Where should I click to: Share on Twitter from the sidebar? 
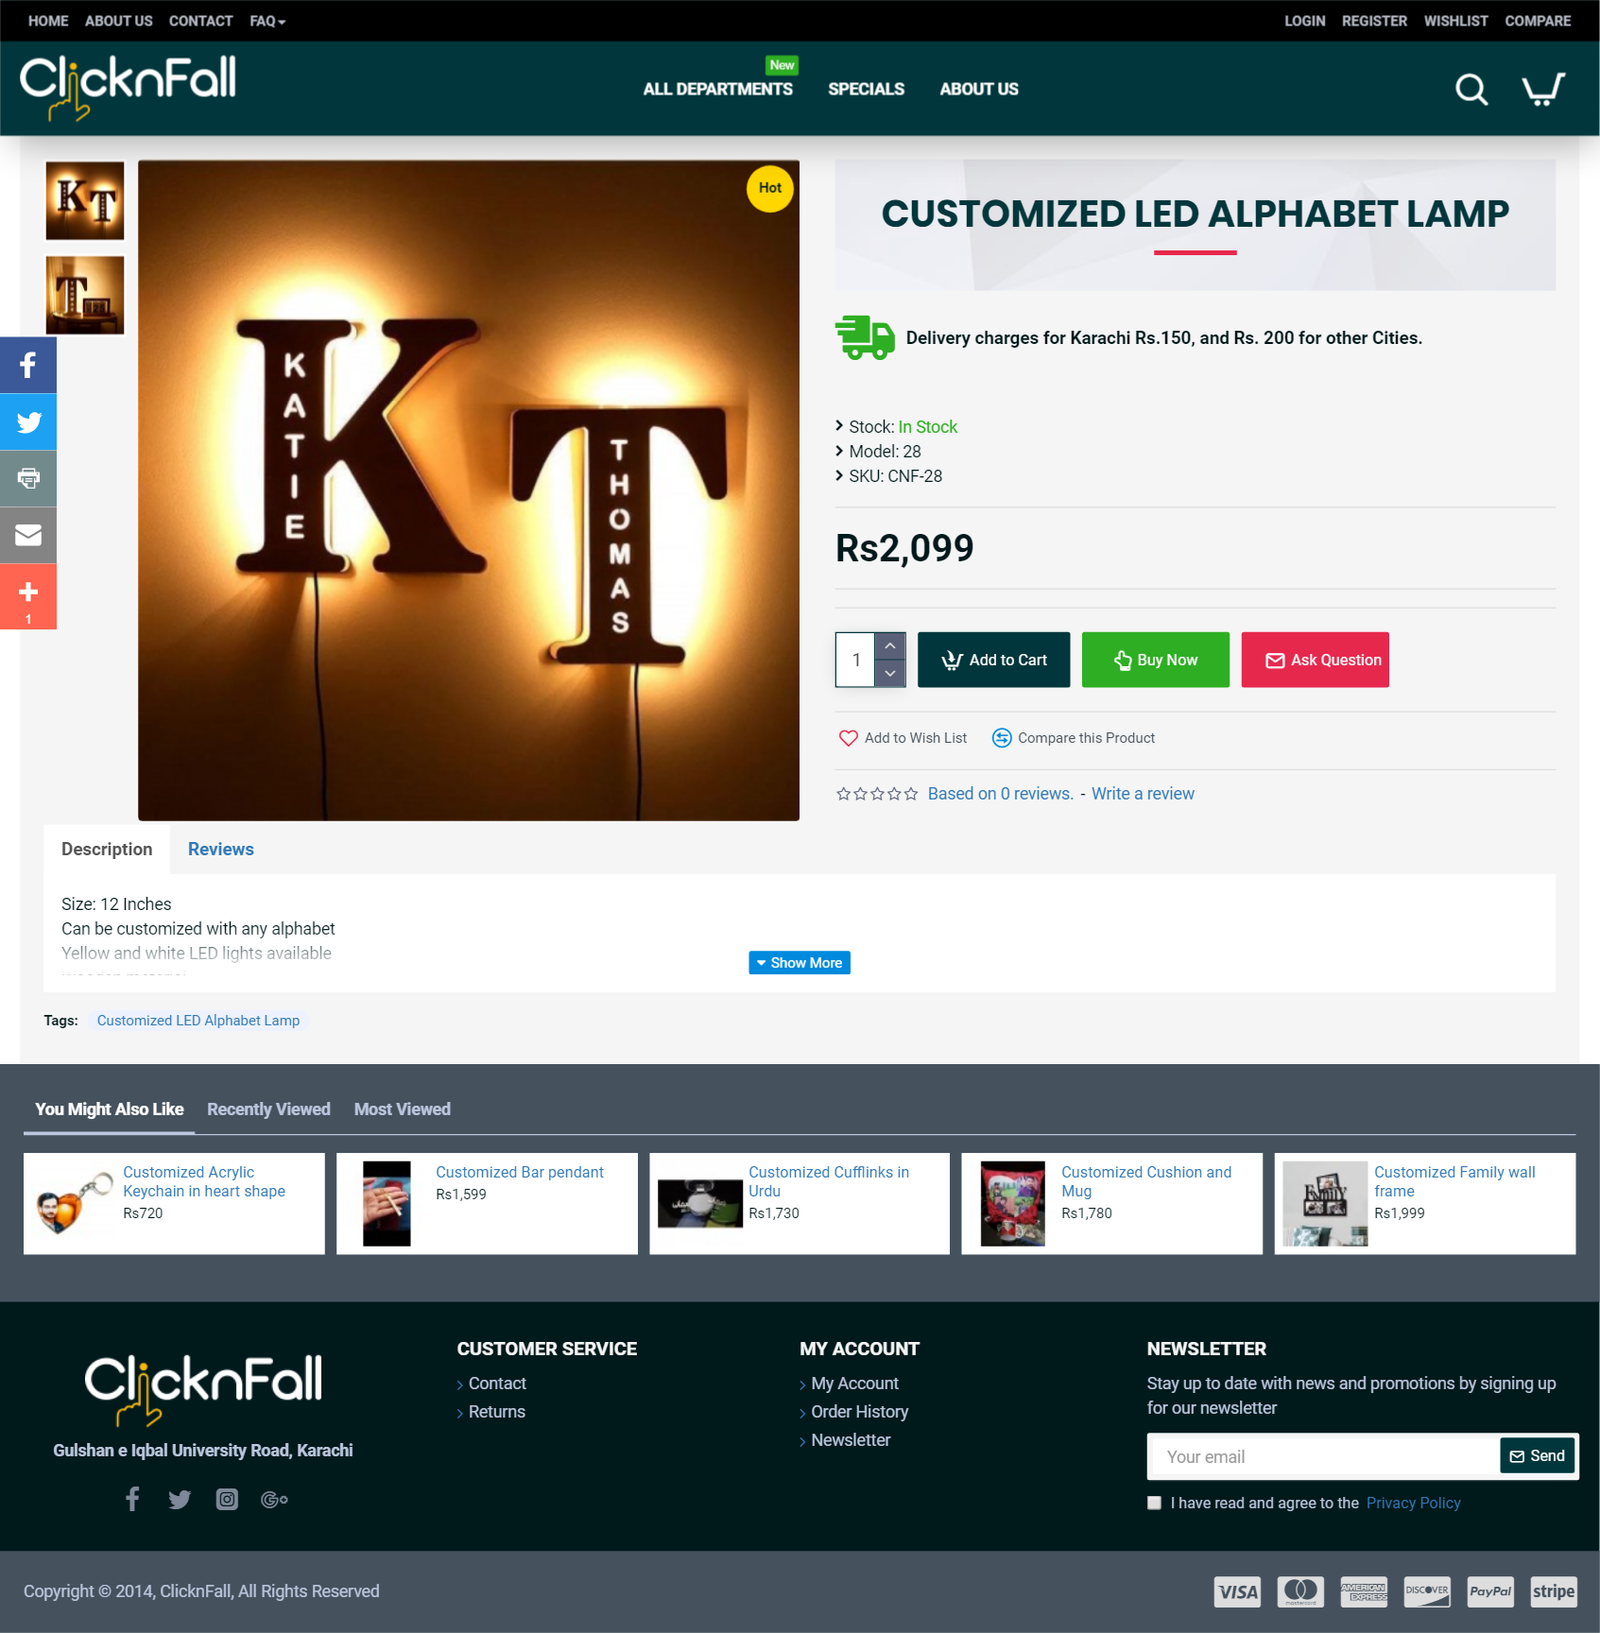28,422
